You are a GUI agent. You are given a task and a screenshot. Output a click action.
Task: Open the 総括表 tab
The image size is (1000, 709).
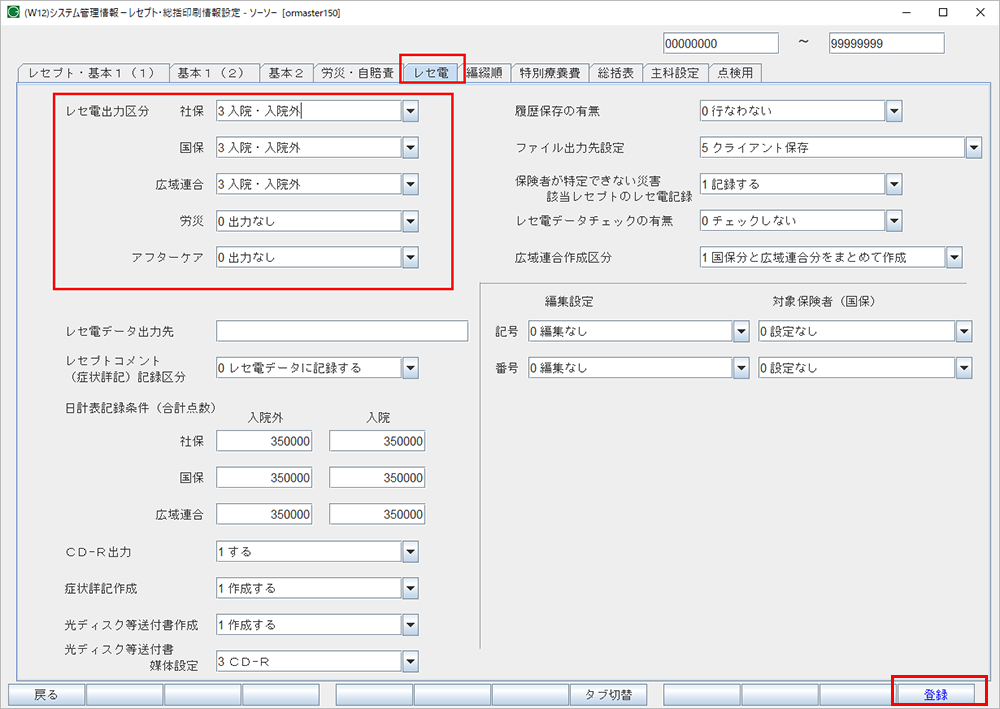click(x=616, y=73)
